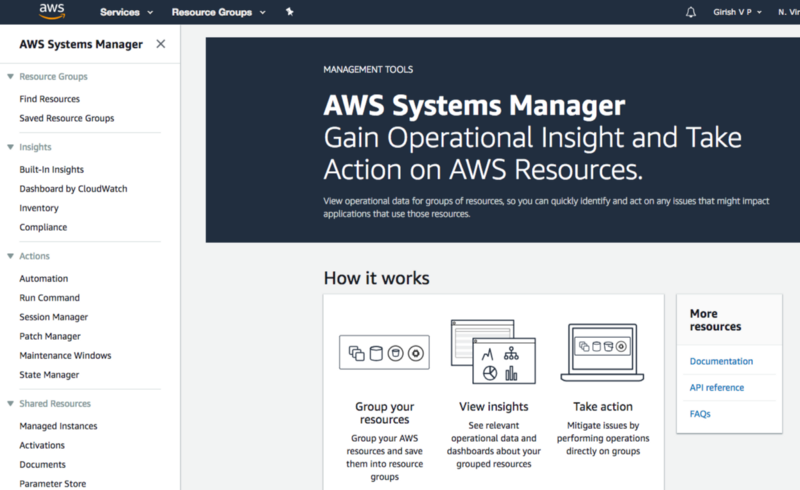This screenshot has height=490, width=800.
Task: Click the Group your resources title
Action: click(384, 413)
